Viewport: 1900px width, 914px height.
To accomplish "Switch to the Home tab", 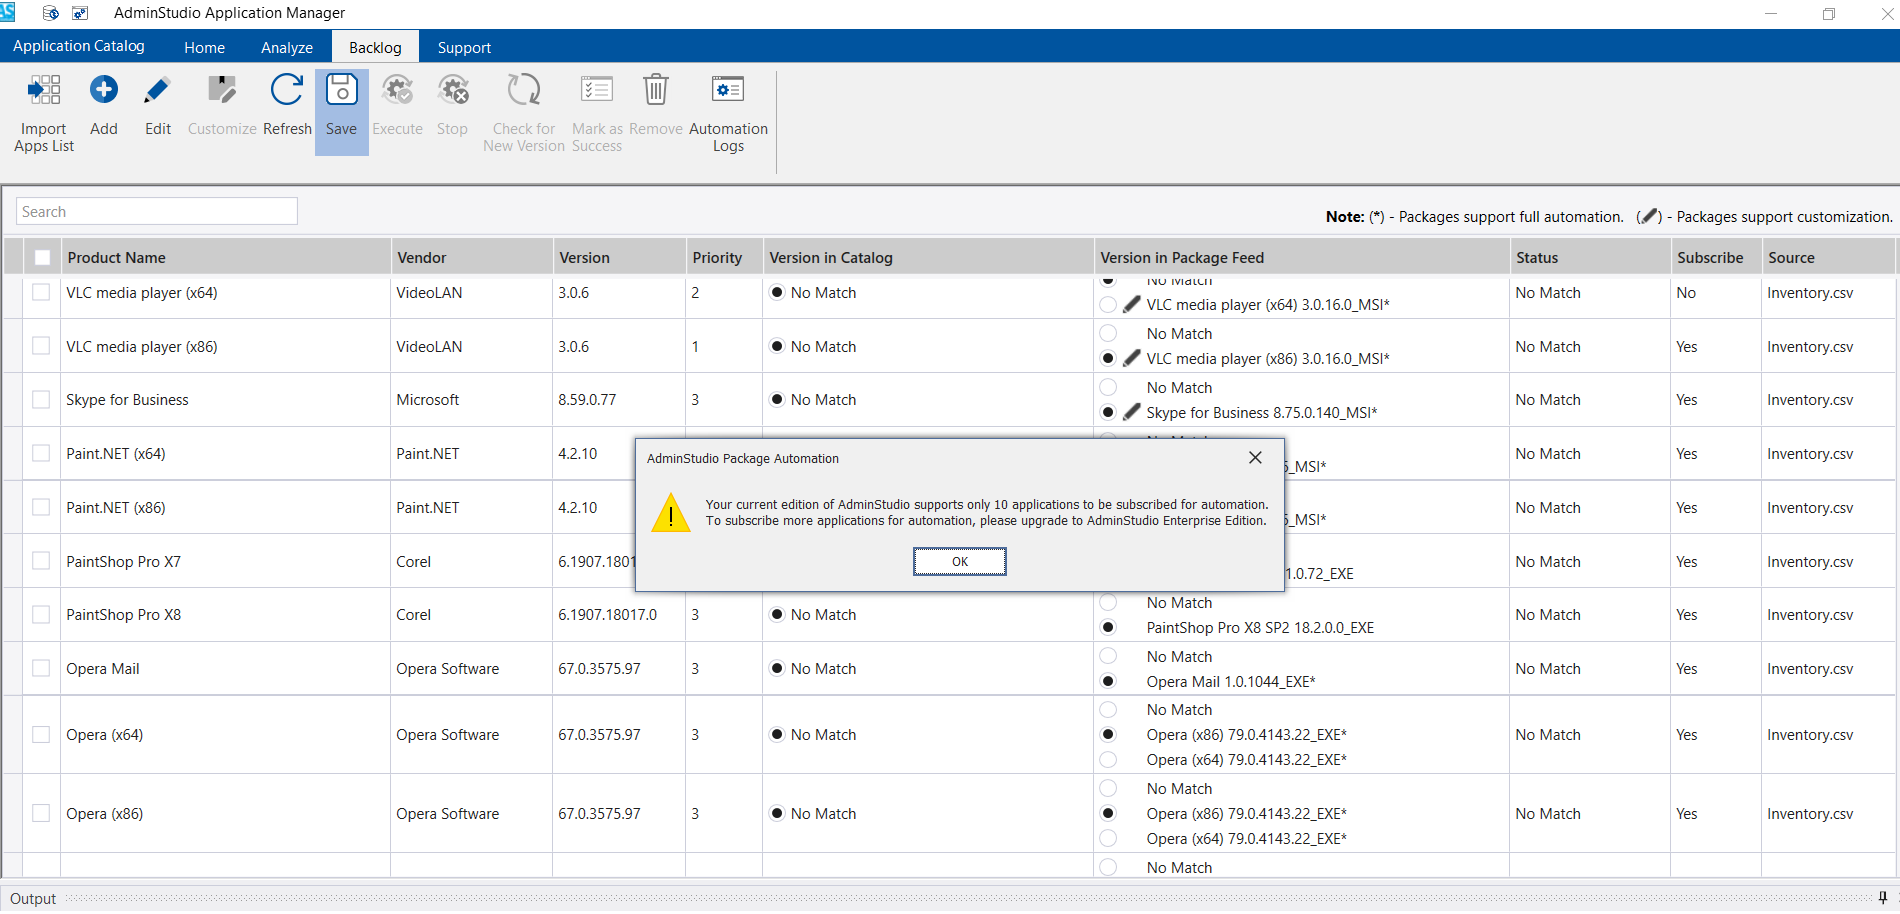I will tap(204, 47).
